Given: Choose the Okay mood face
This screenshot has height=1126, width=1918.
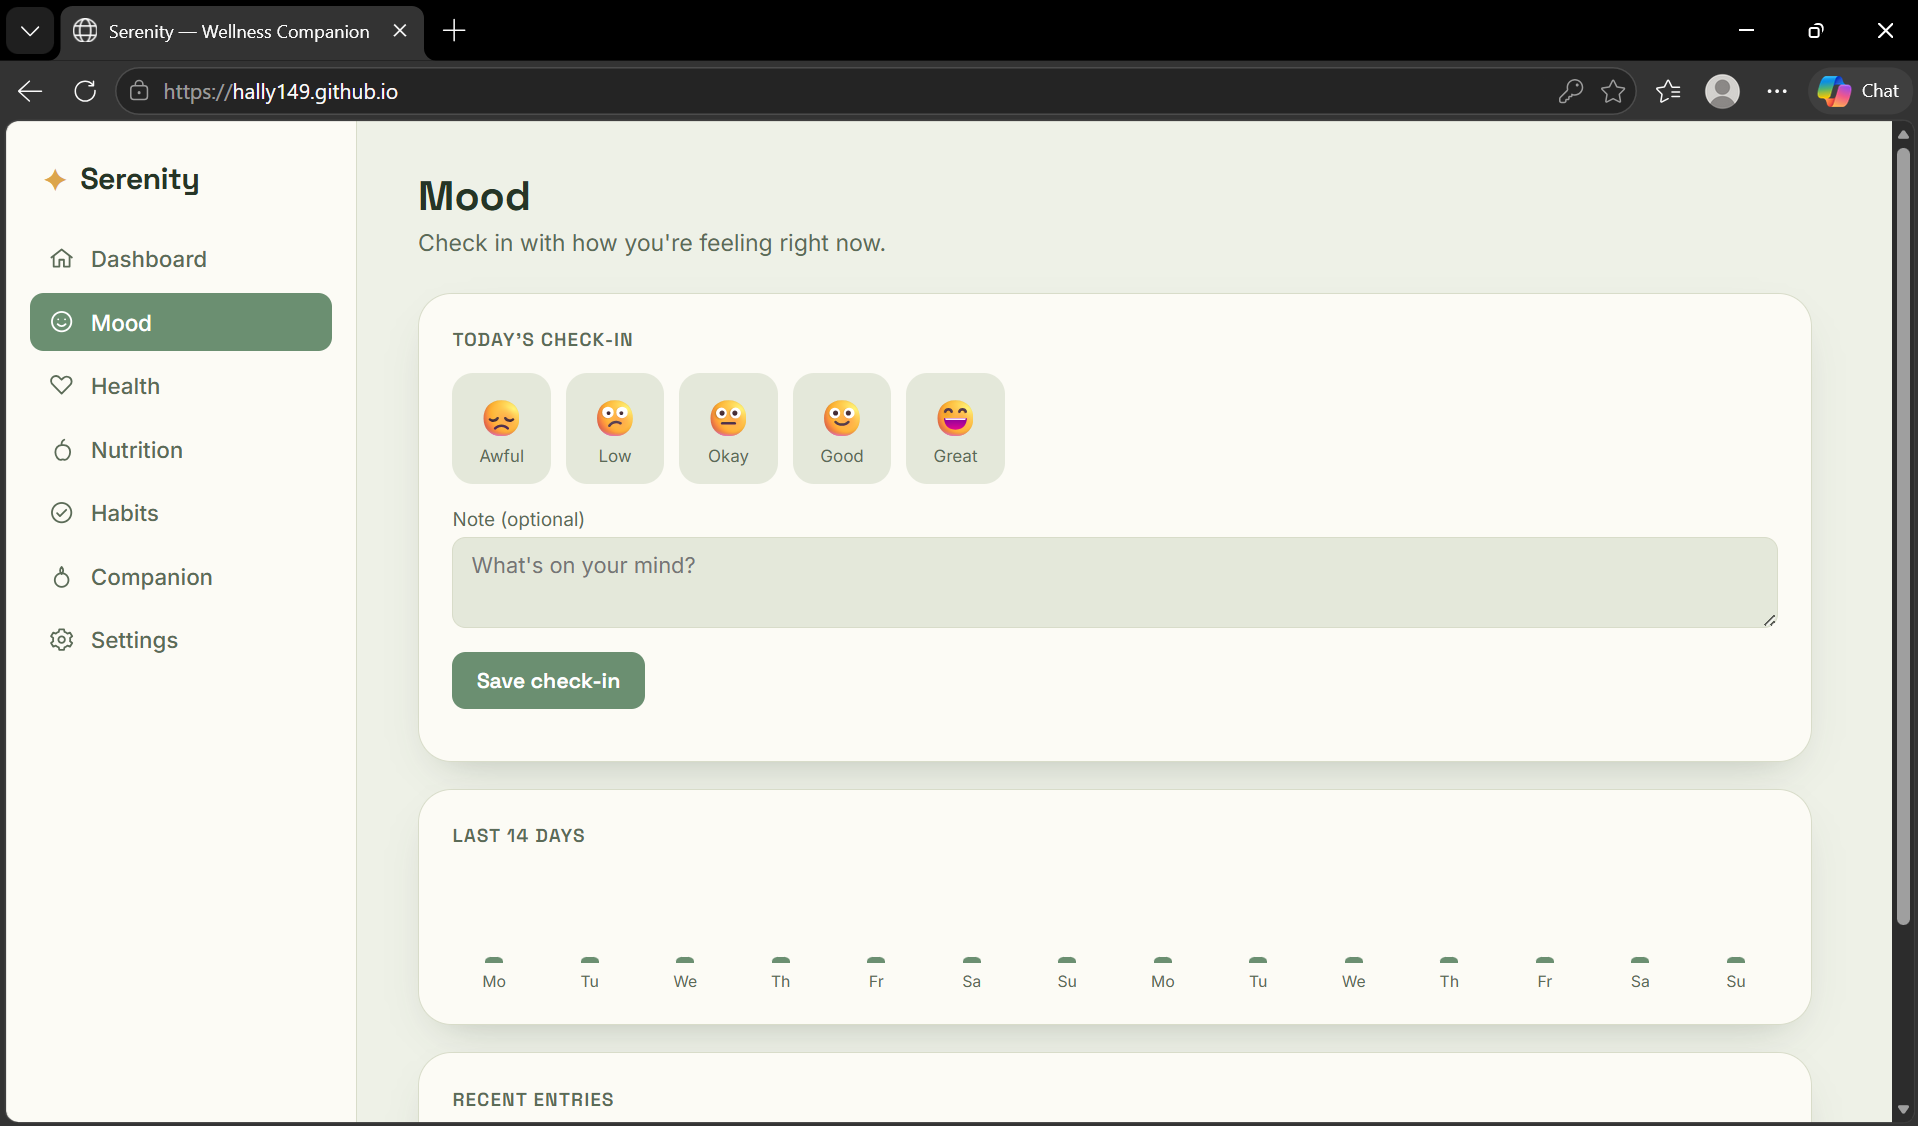Looking at the screenshot, I should coord(728,429).
